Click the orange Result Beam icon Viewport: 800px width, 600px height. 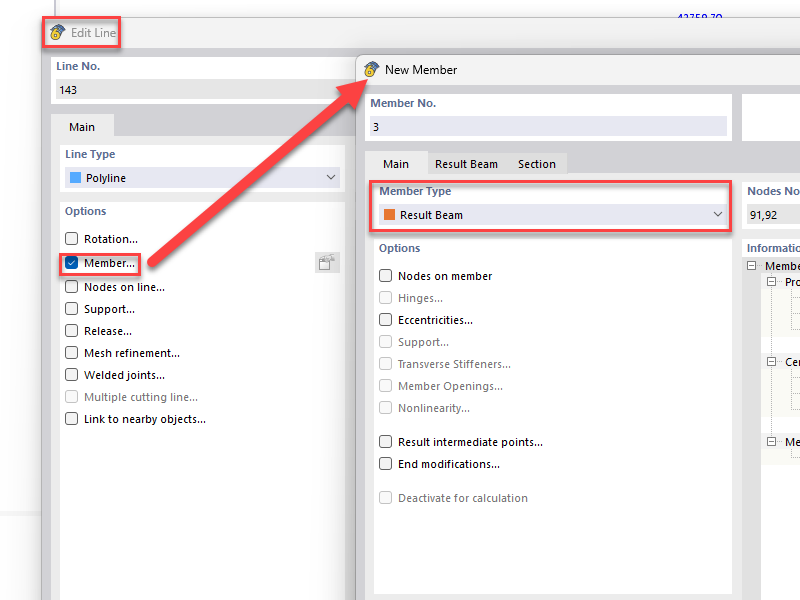pyautogui.click(x=391, y=214)
